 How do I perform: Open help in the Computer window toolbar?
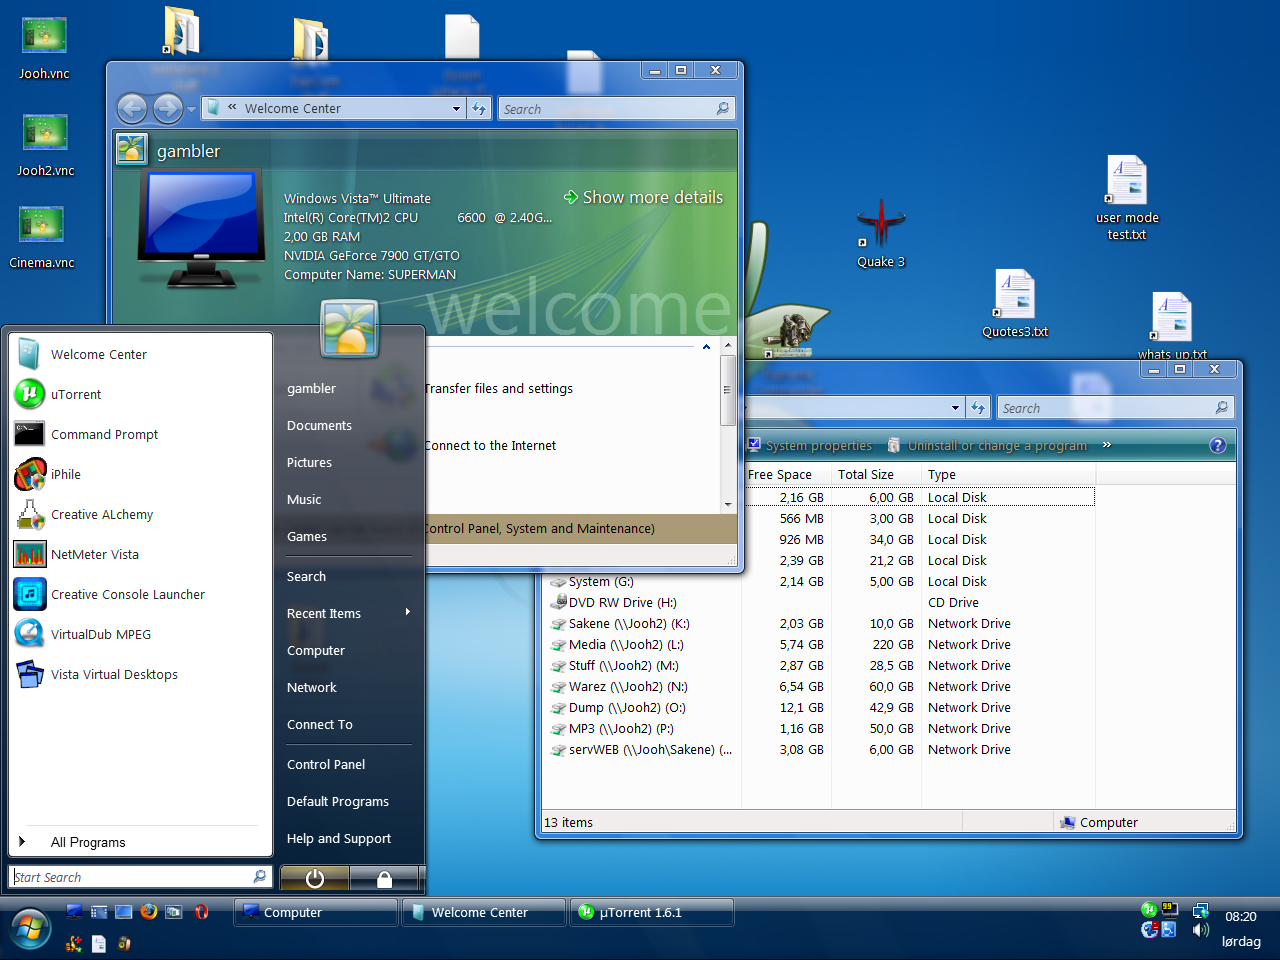(1217, 445)
